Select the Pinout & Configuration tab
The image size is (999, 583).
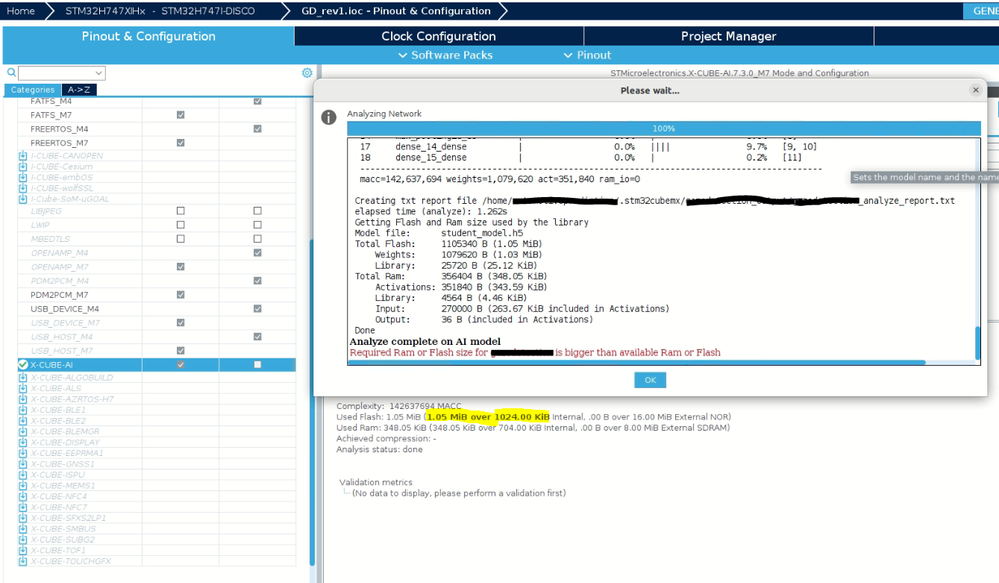point(148,36)
